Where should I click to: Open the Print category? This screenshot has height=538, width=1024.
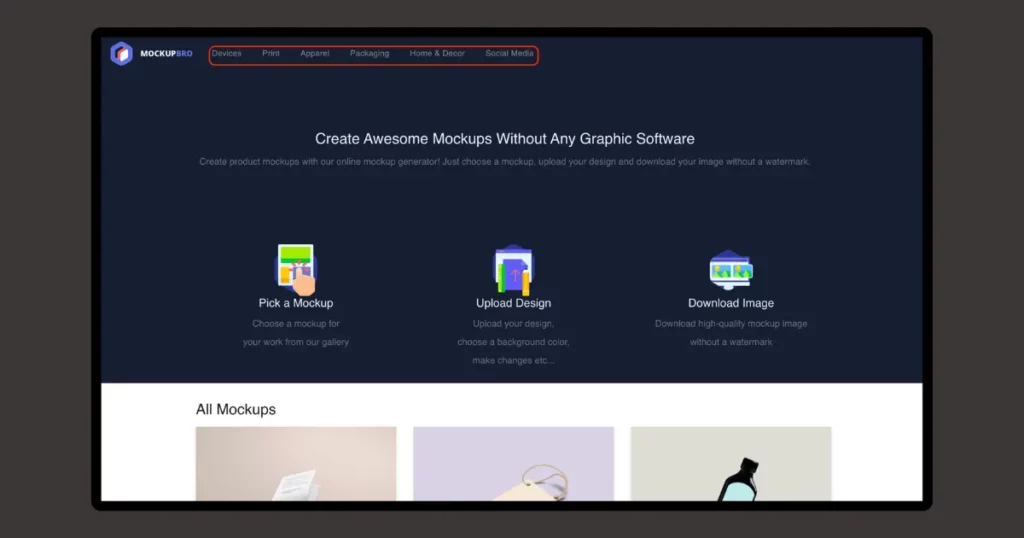[271, 54]
